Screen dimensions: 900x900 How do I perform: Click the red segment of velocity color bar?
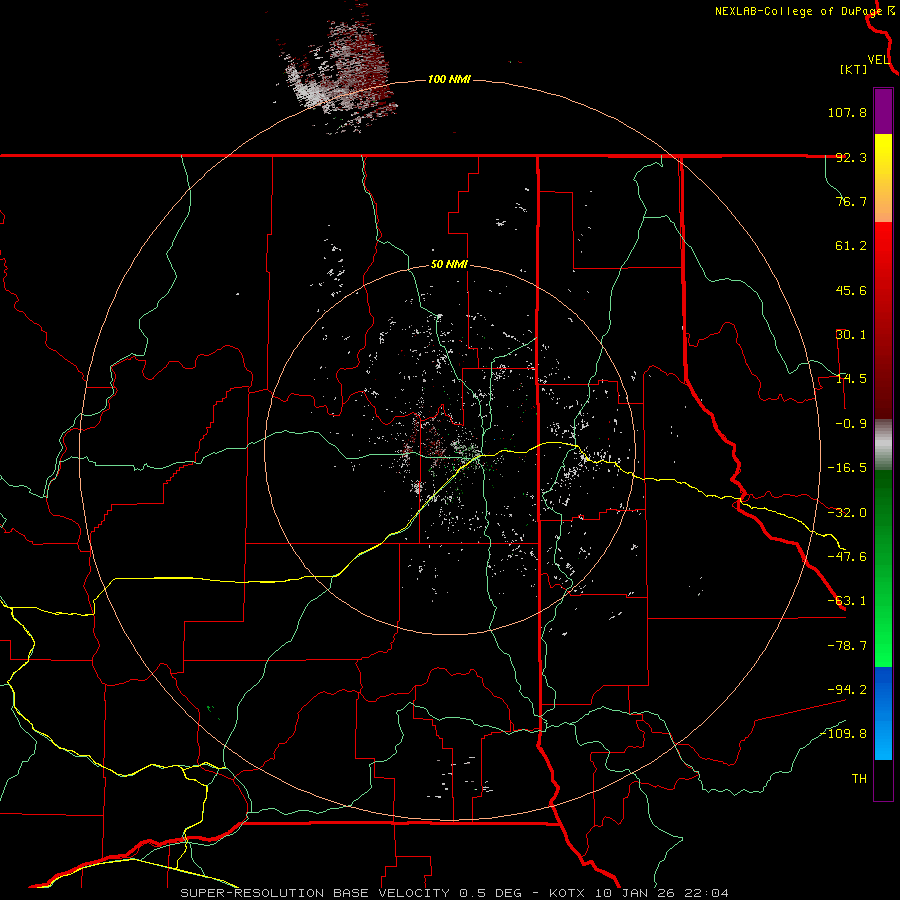tap(883, 320)
